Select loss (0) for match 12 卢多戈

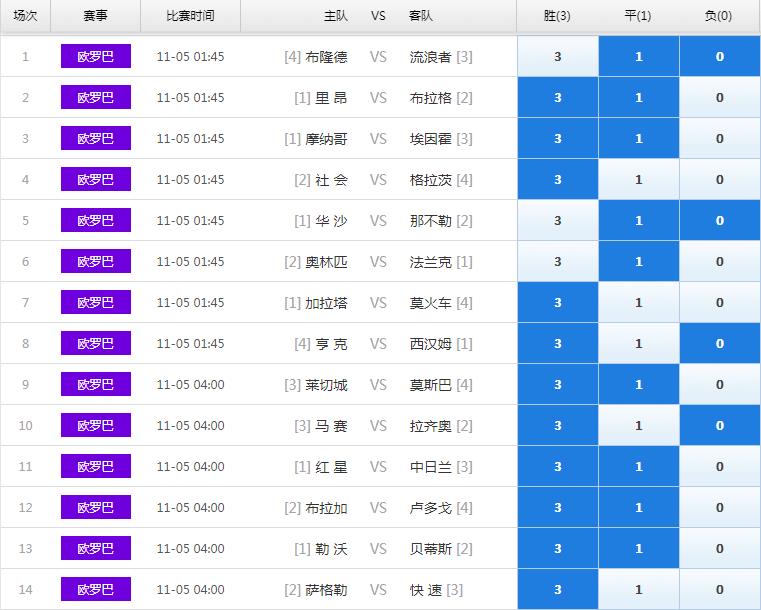(x=720, y=508)
